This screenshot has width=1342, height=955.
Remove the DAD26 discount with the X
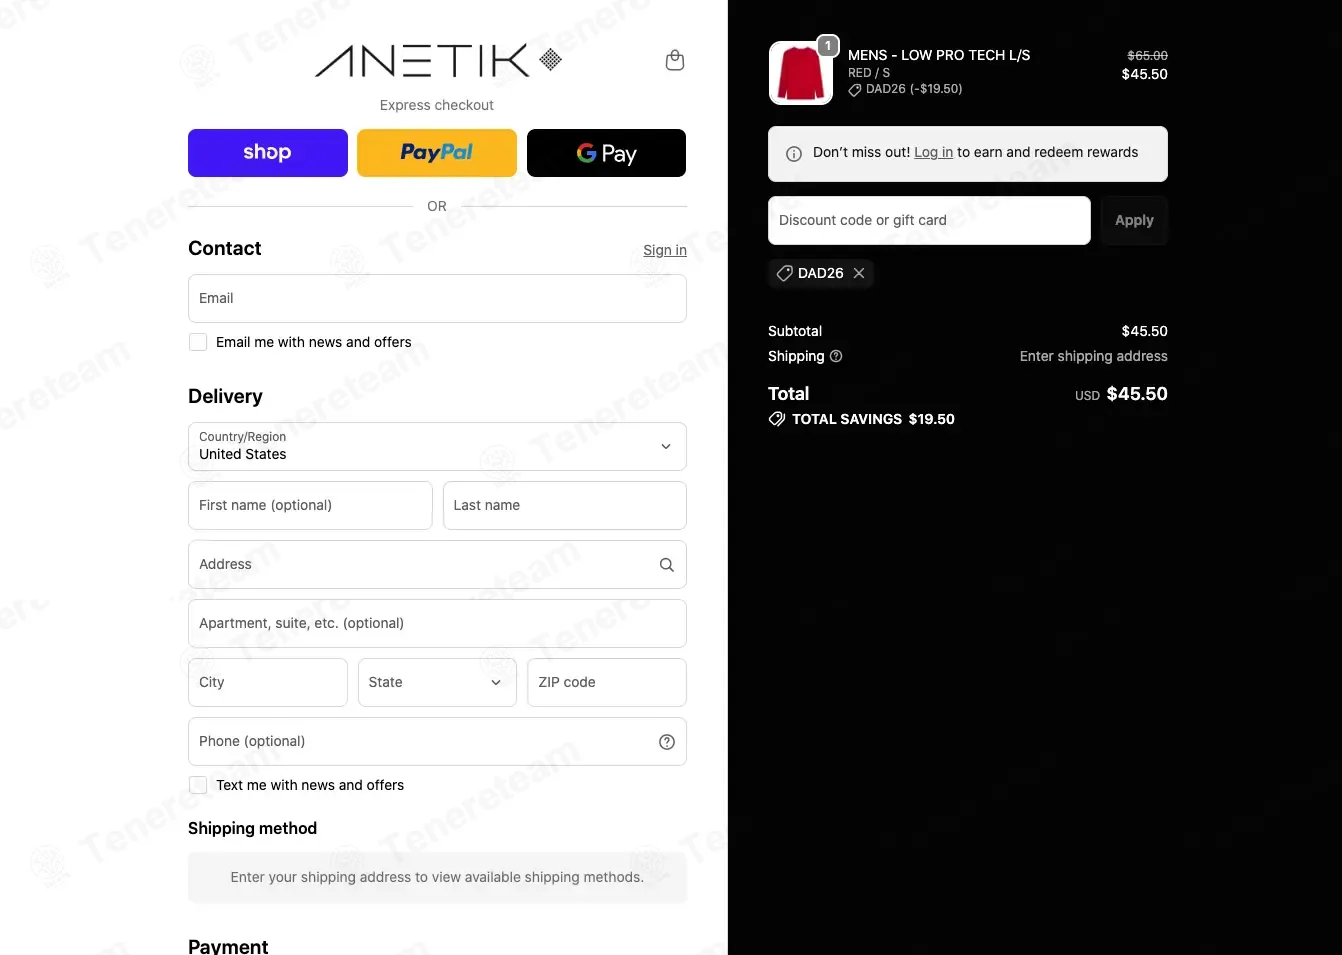tap(859, 273)
